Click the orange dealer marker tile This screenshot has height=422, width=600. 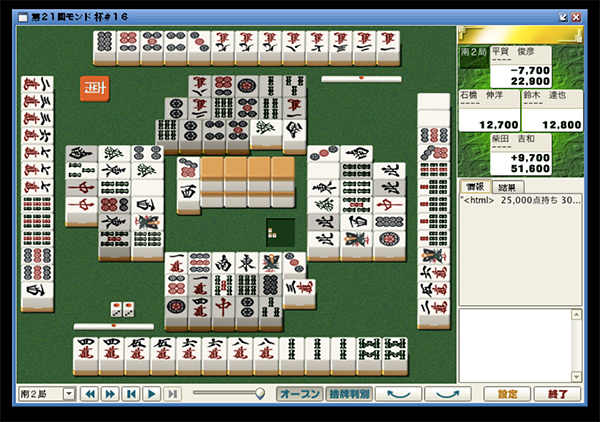(95, 89)
